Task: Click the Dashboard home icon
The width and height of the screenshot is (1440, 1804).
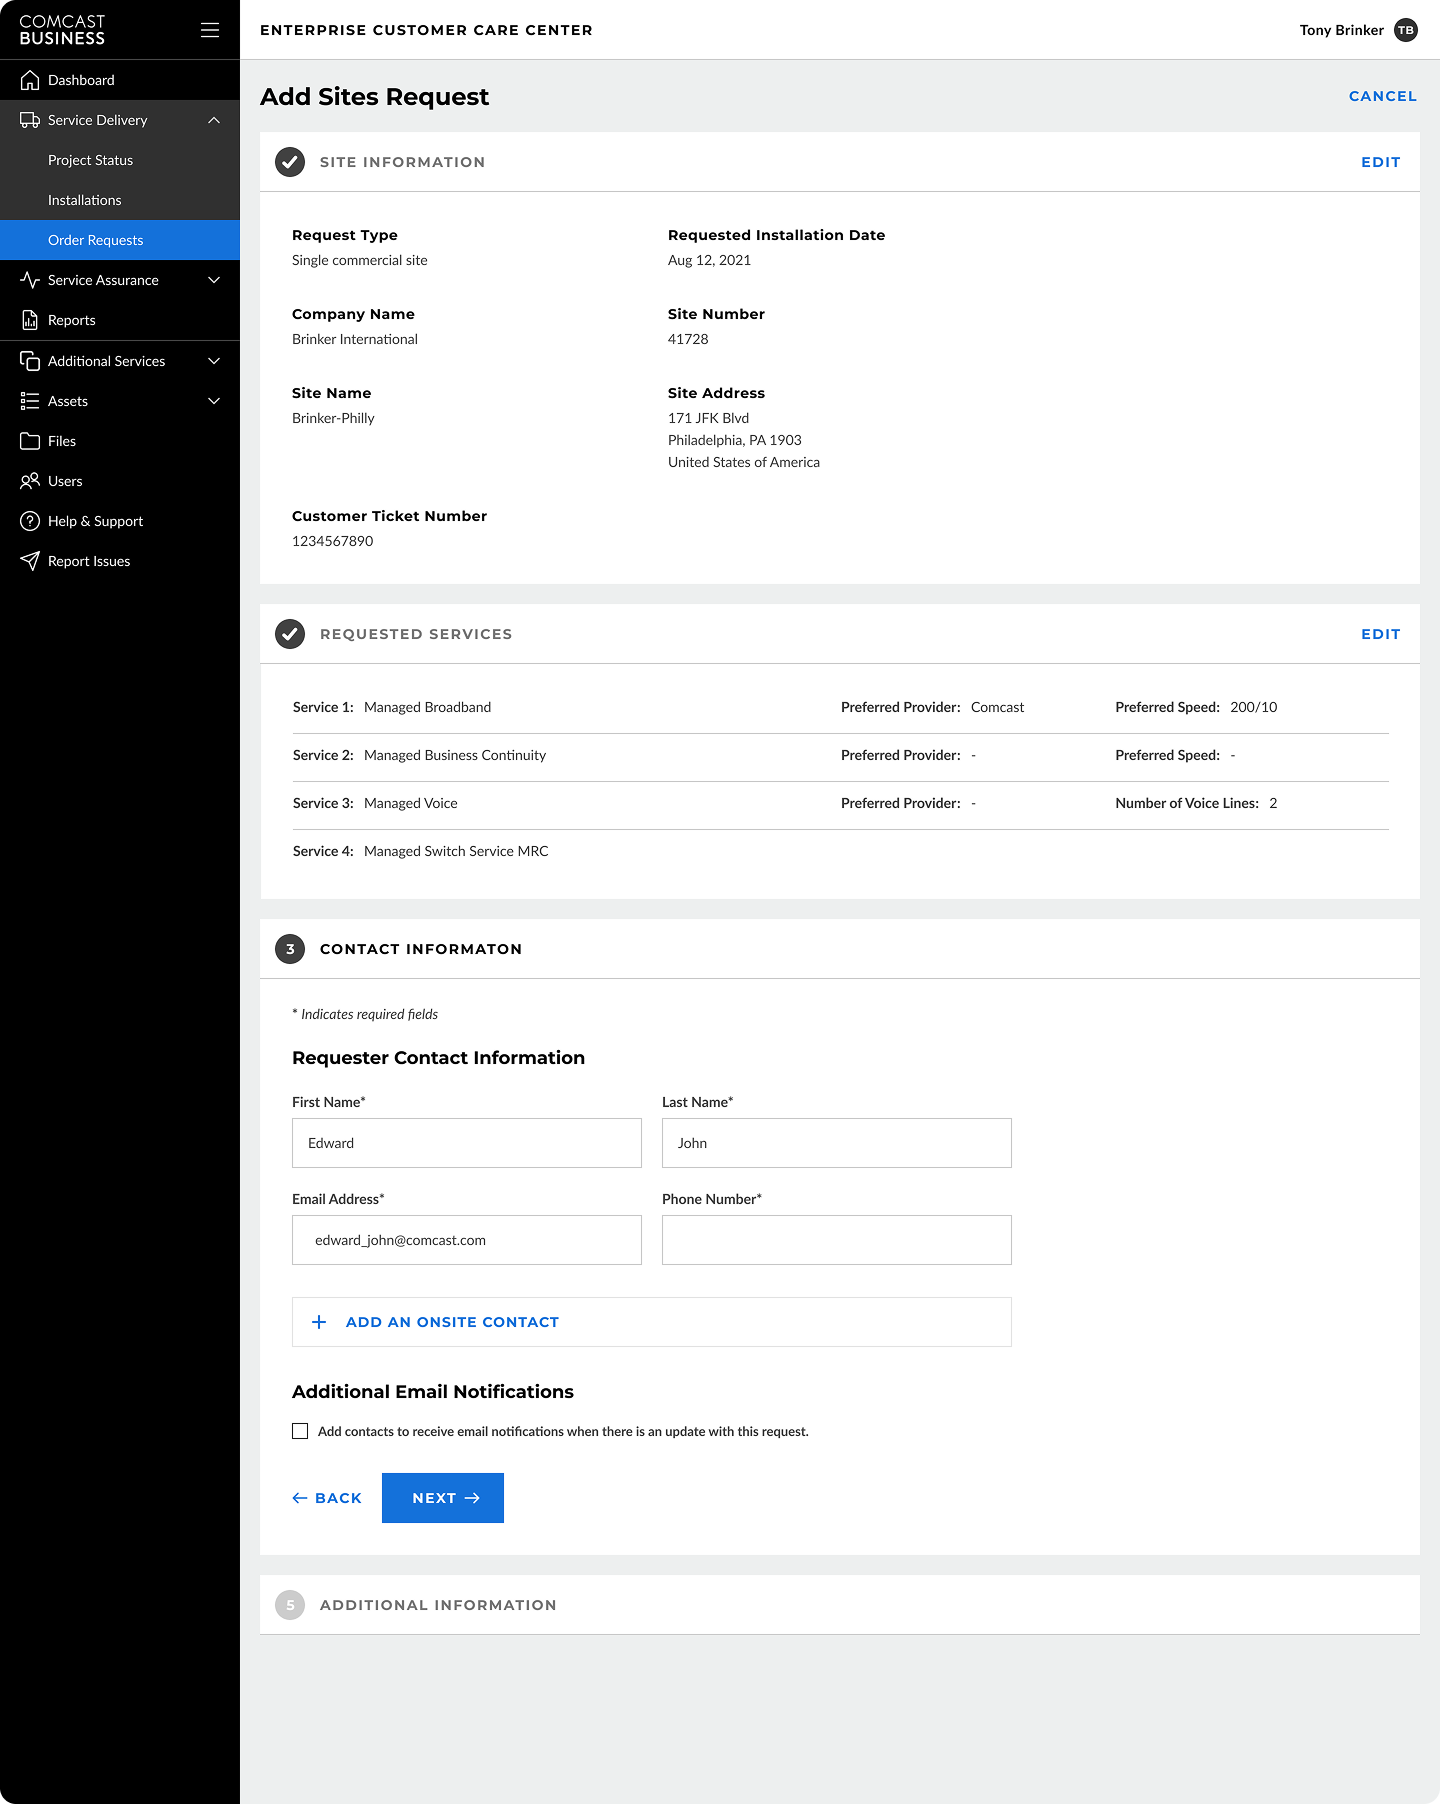Action: pos(30,80)
